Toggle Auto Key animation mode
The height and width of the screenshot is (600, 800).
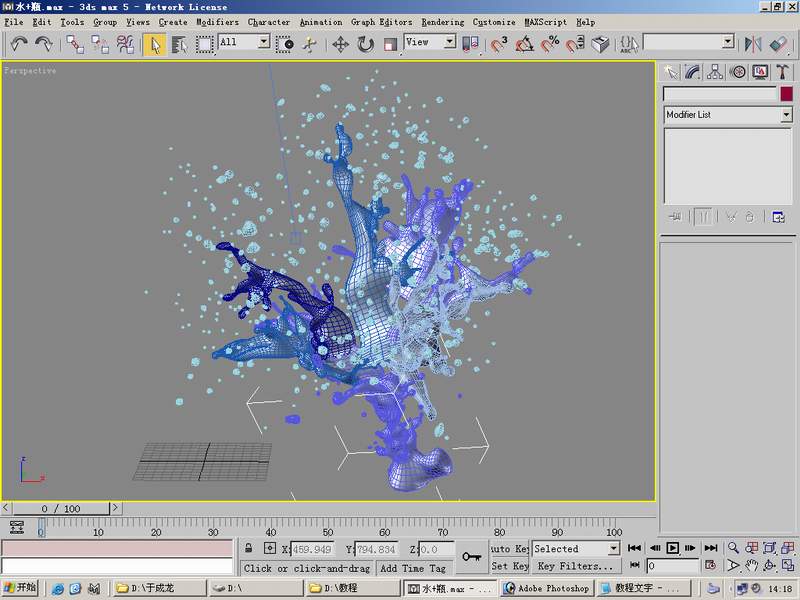(x=510, y=549)
